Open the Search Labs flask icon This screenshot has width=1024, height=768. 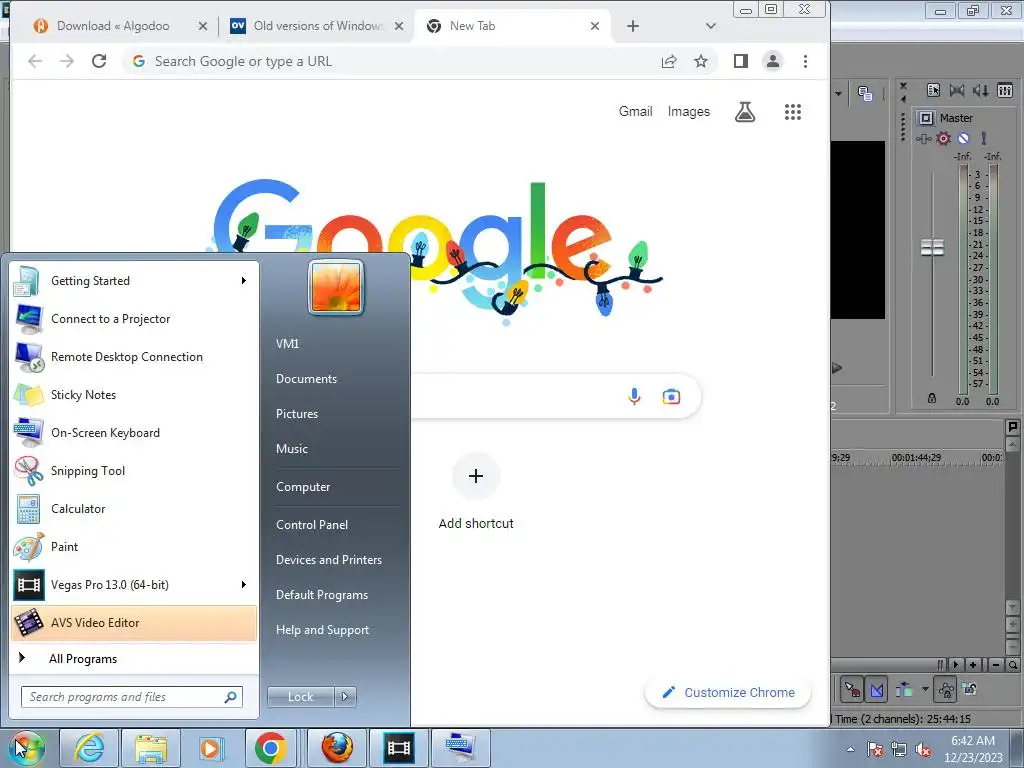pos(745,112)
